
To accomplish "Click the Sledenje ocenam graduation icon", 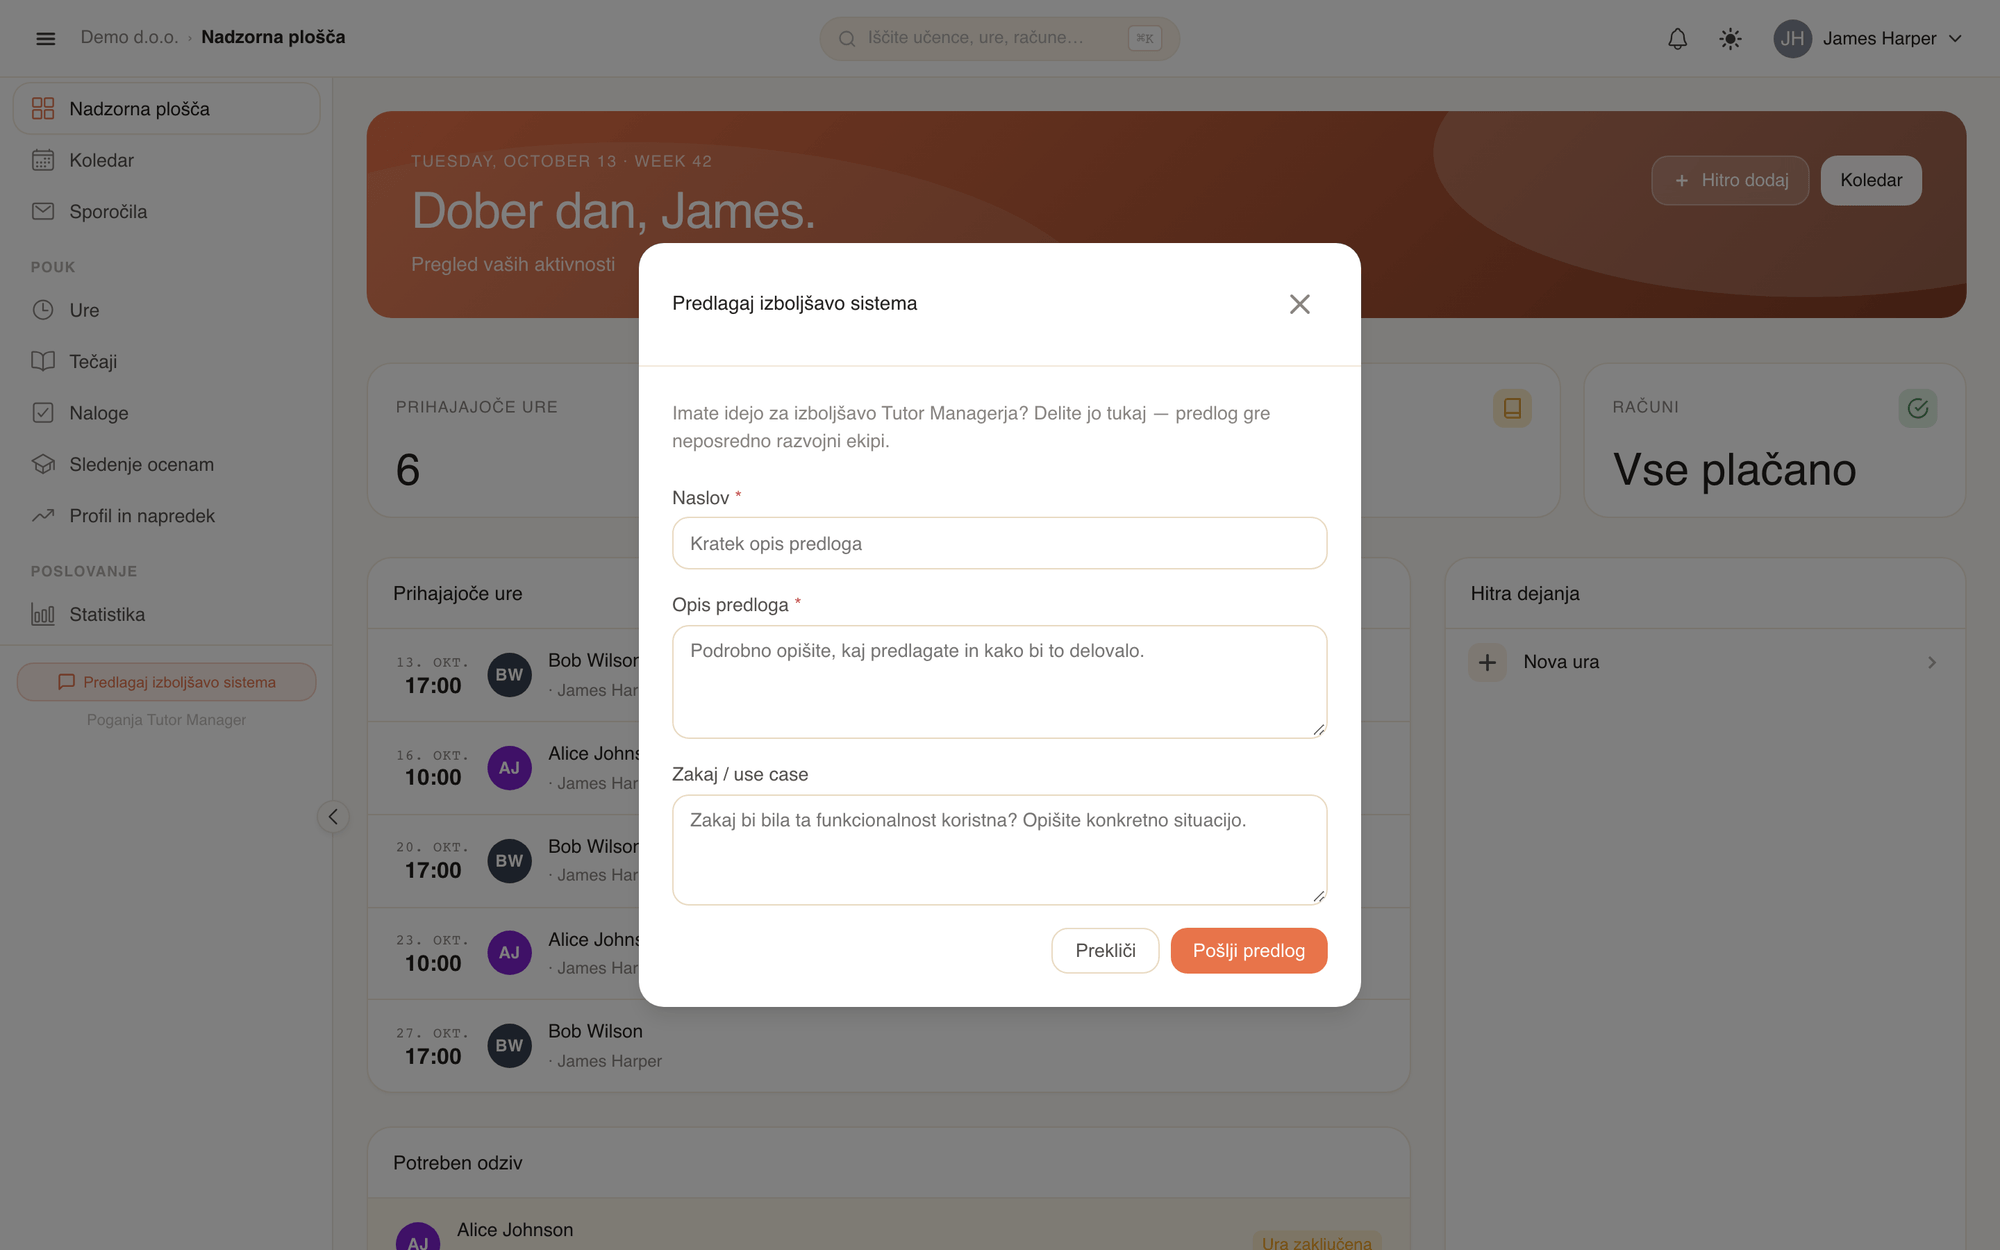I will (x=43, y=464).
